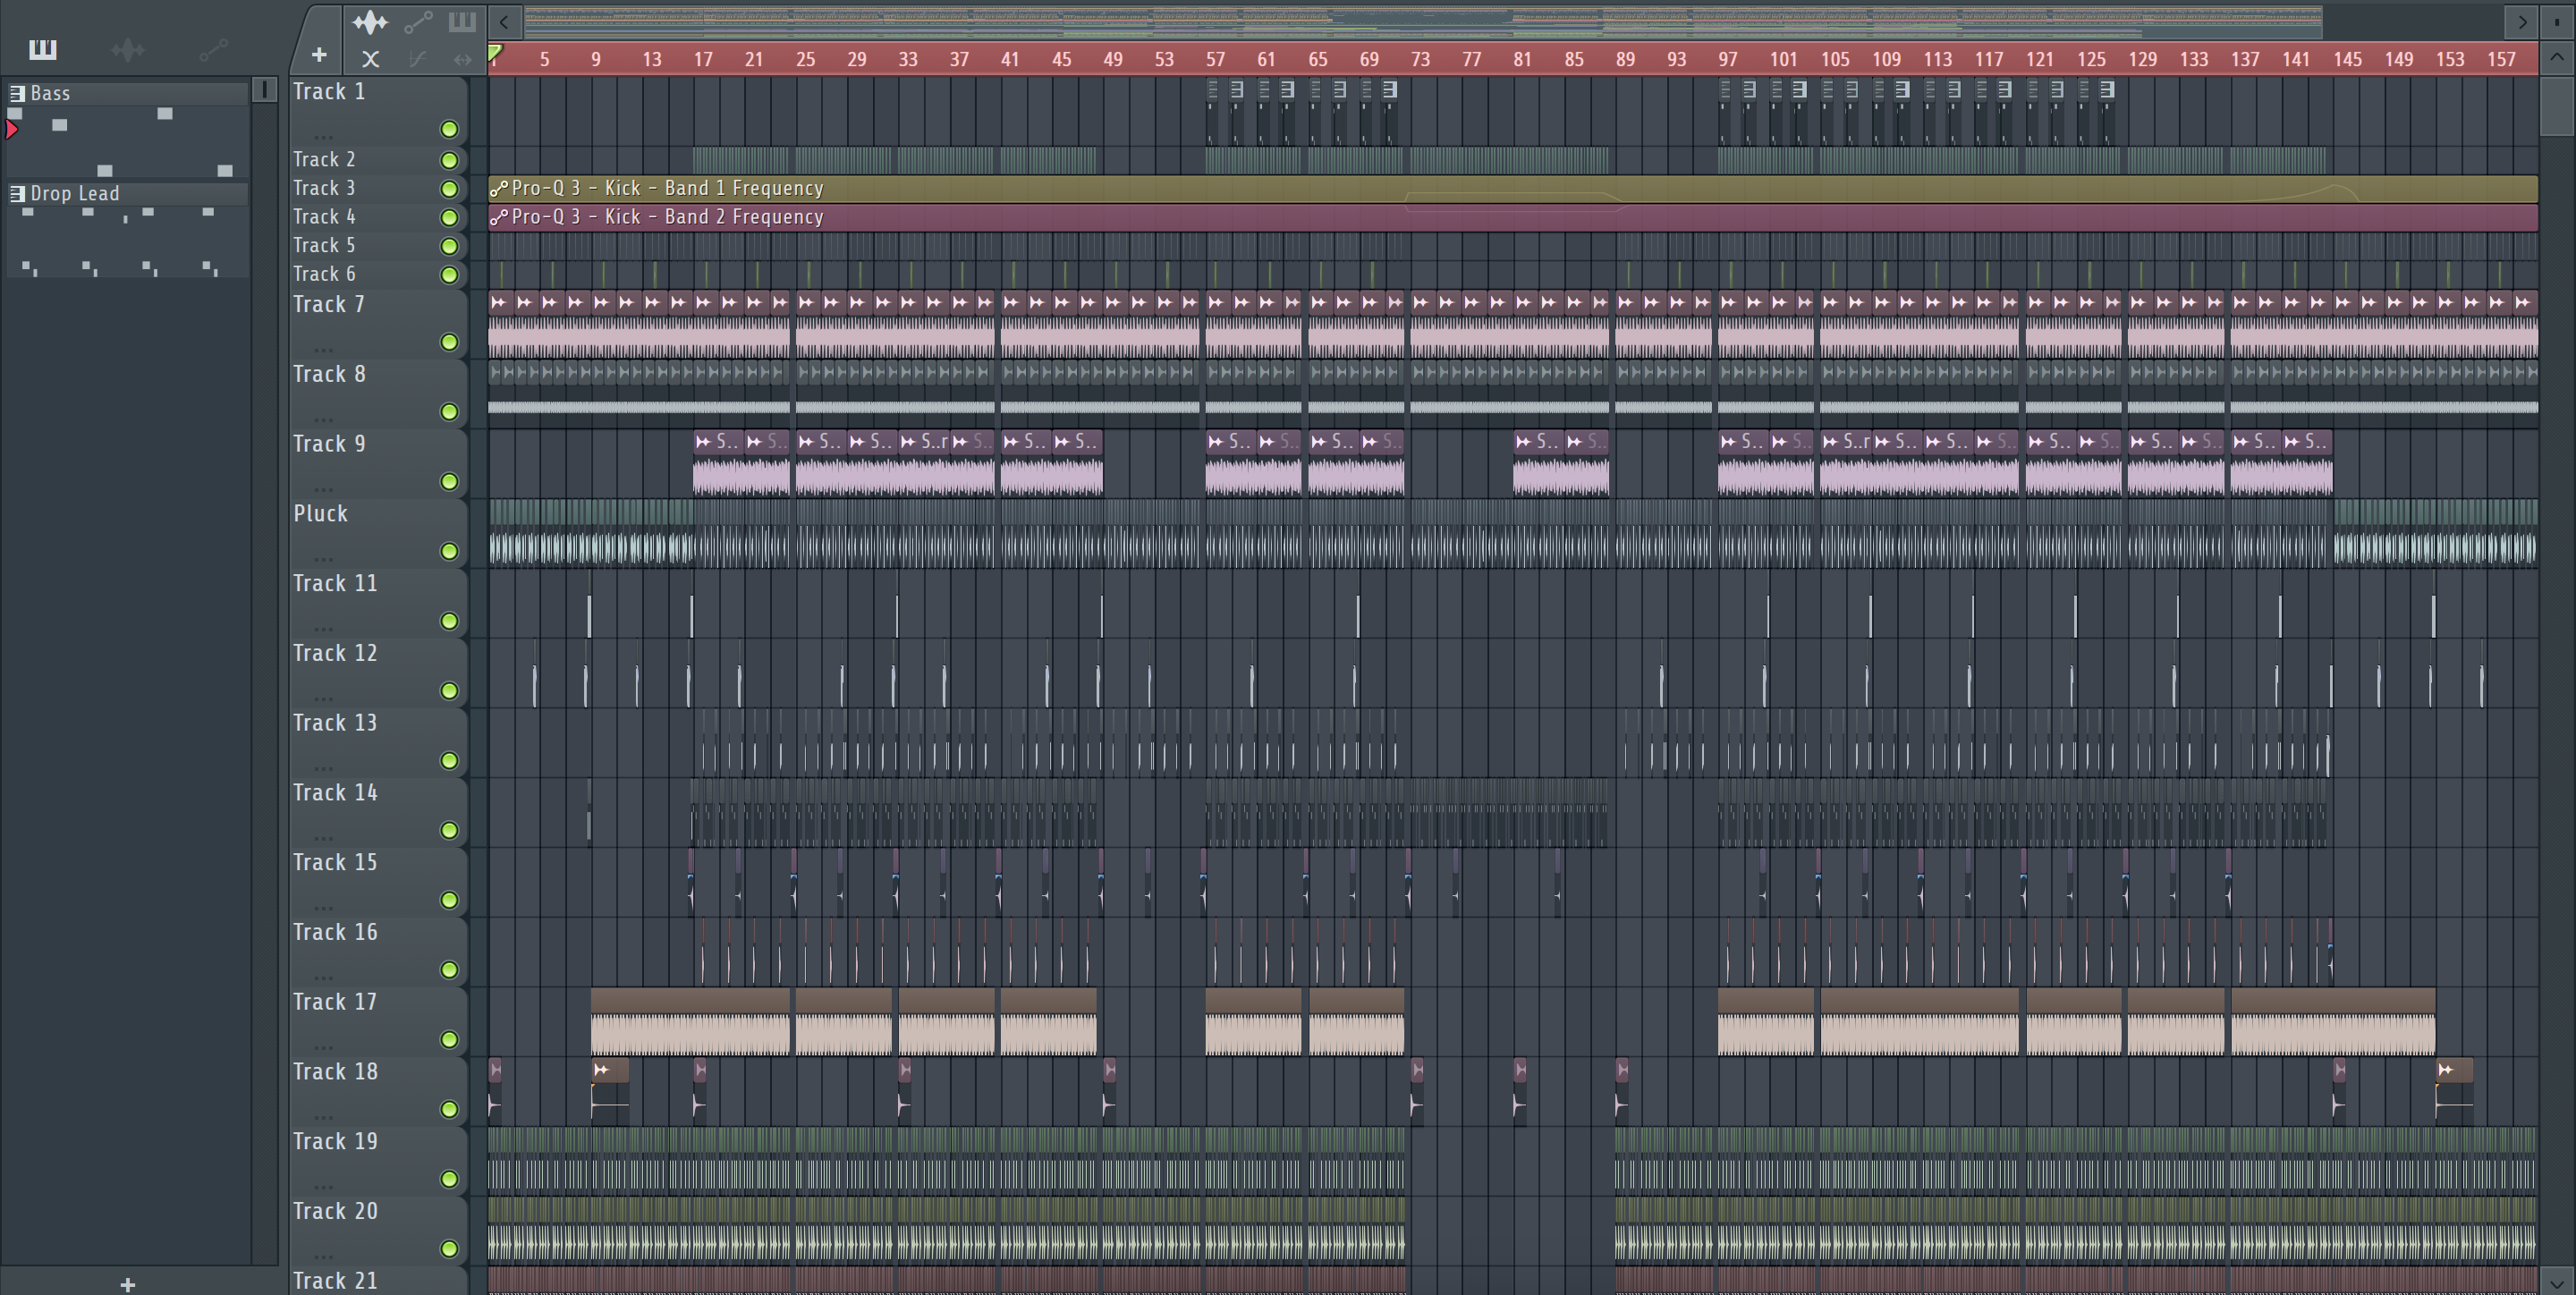Select the Track 8 header label
The height and width of the screenshot is (1295, 2576).
point(329,374)
